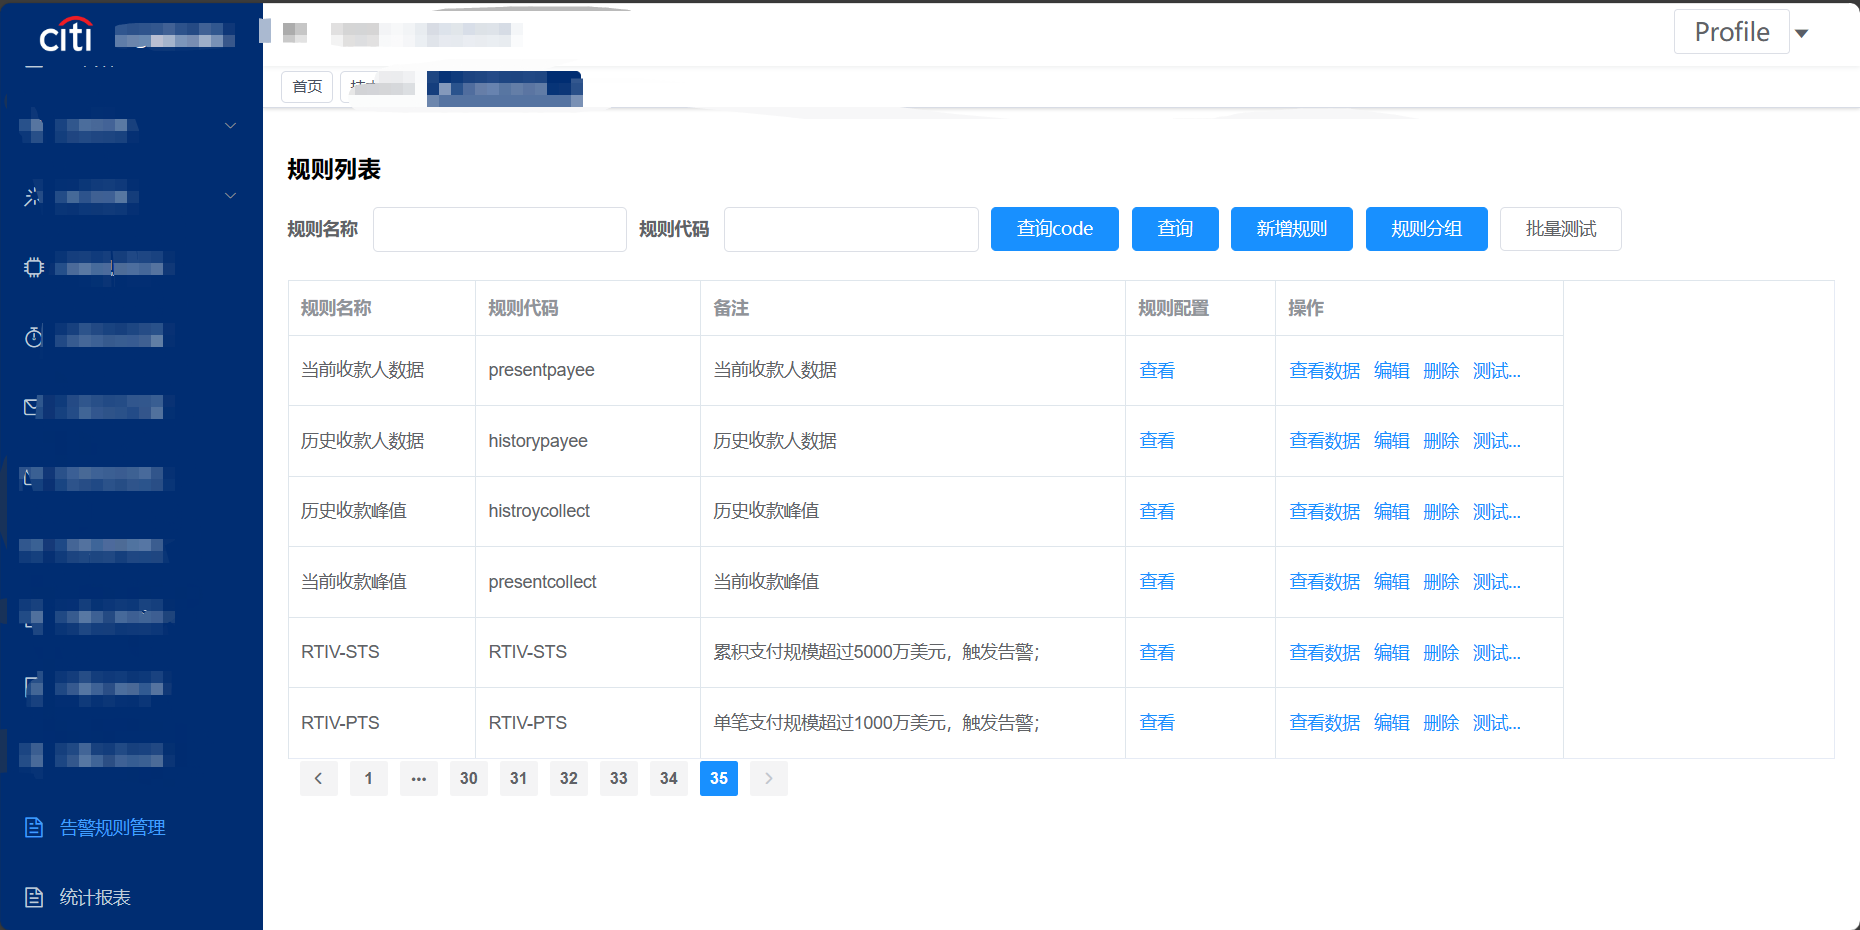The width and height of the screenshot is (1860, 930).
Task: Jump to page 1
Action: coord(368,778)
